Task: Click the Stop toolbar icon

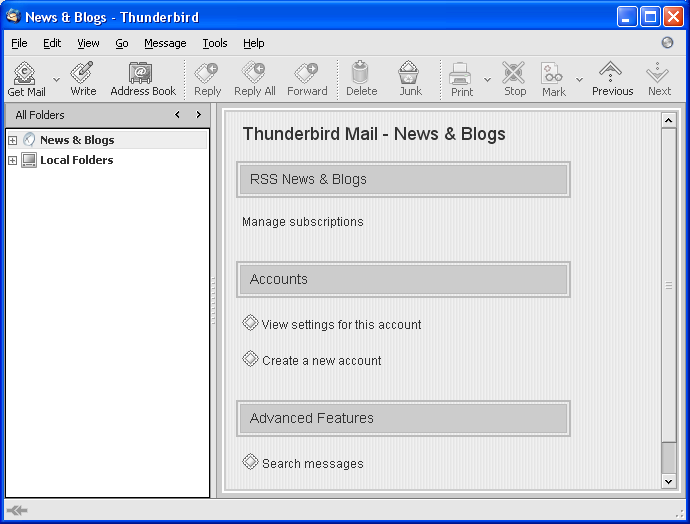Action: click(514, 73)
